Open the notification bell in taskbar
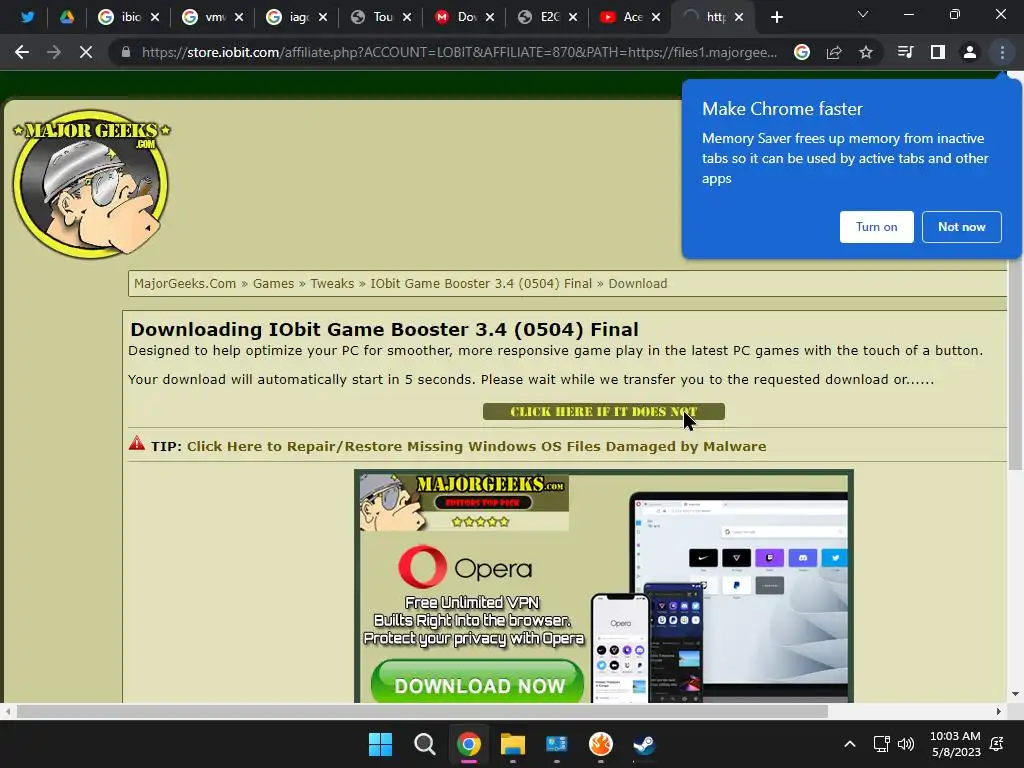Image resolution: width=1024 pixels, height=768 pixels. tap(997, 744)
